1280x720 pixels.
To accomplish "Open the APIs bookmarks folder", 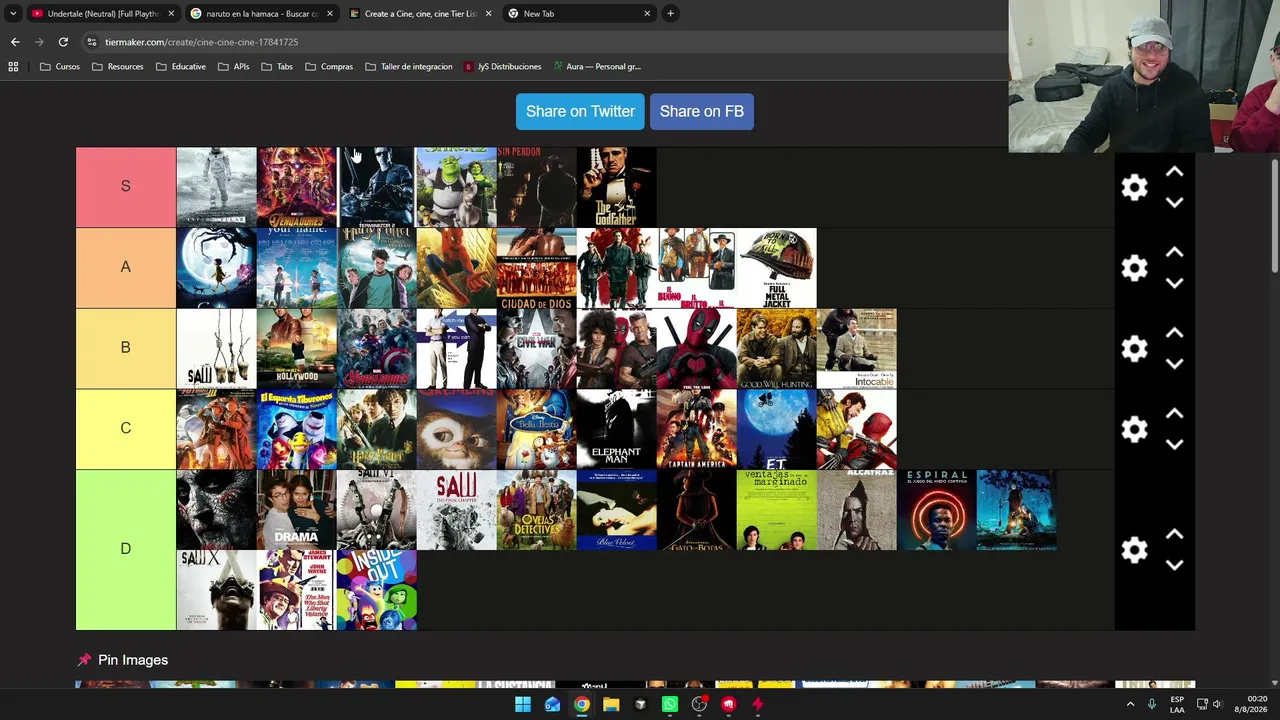I will click(234, 67).
